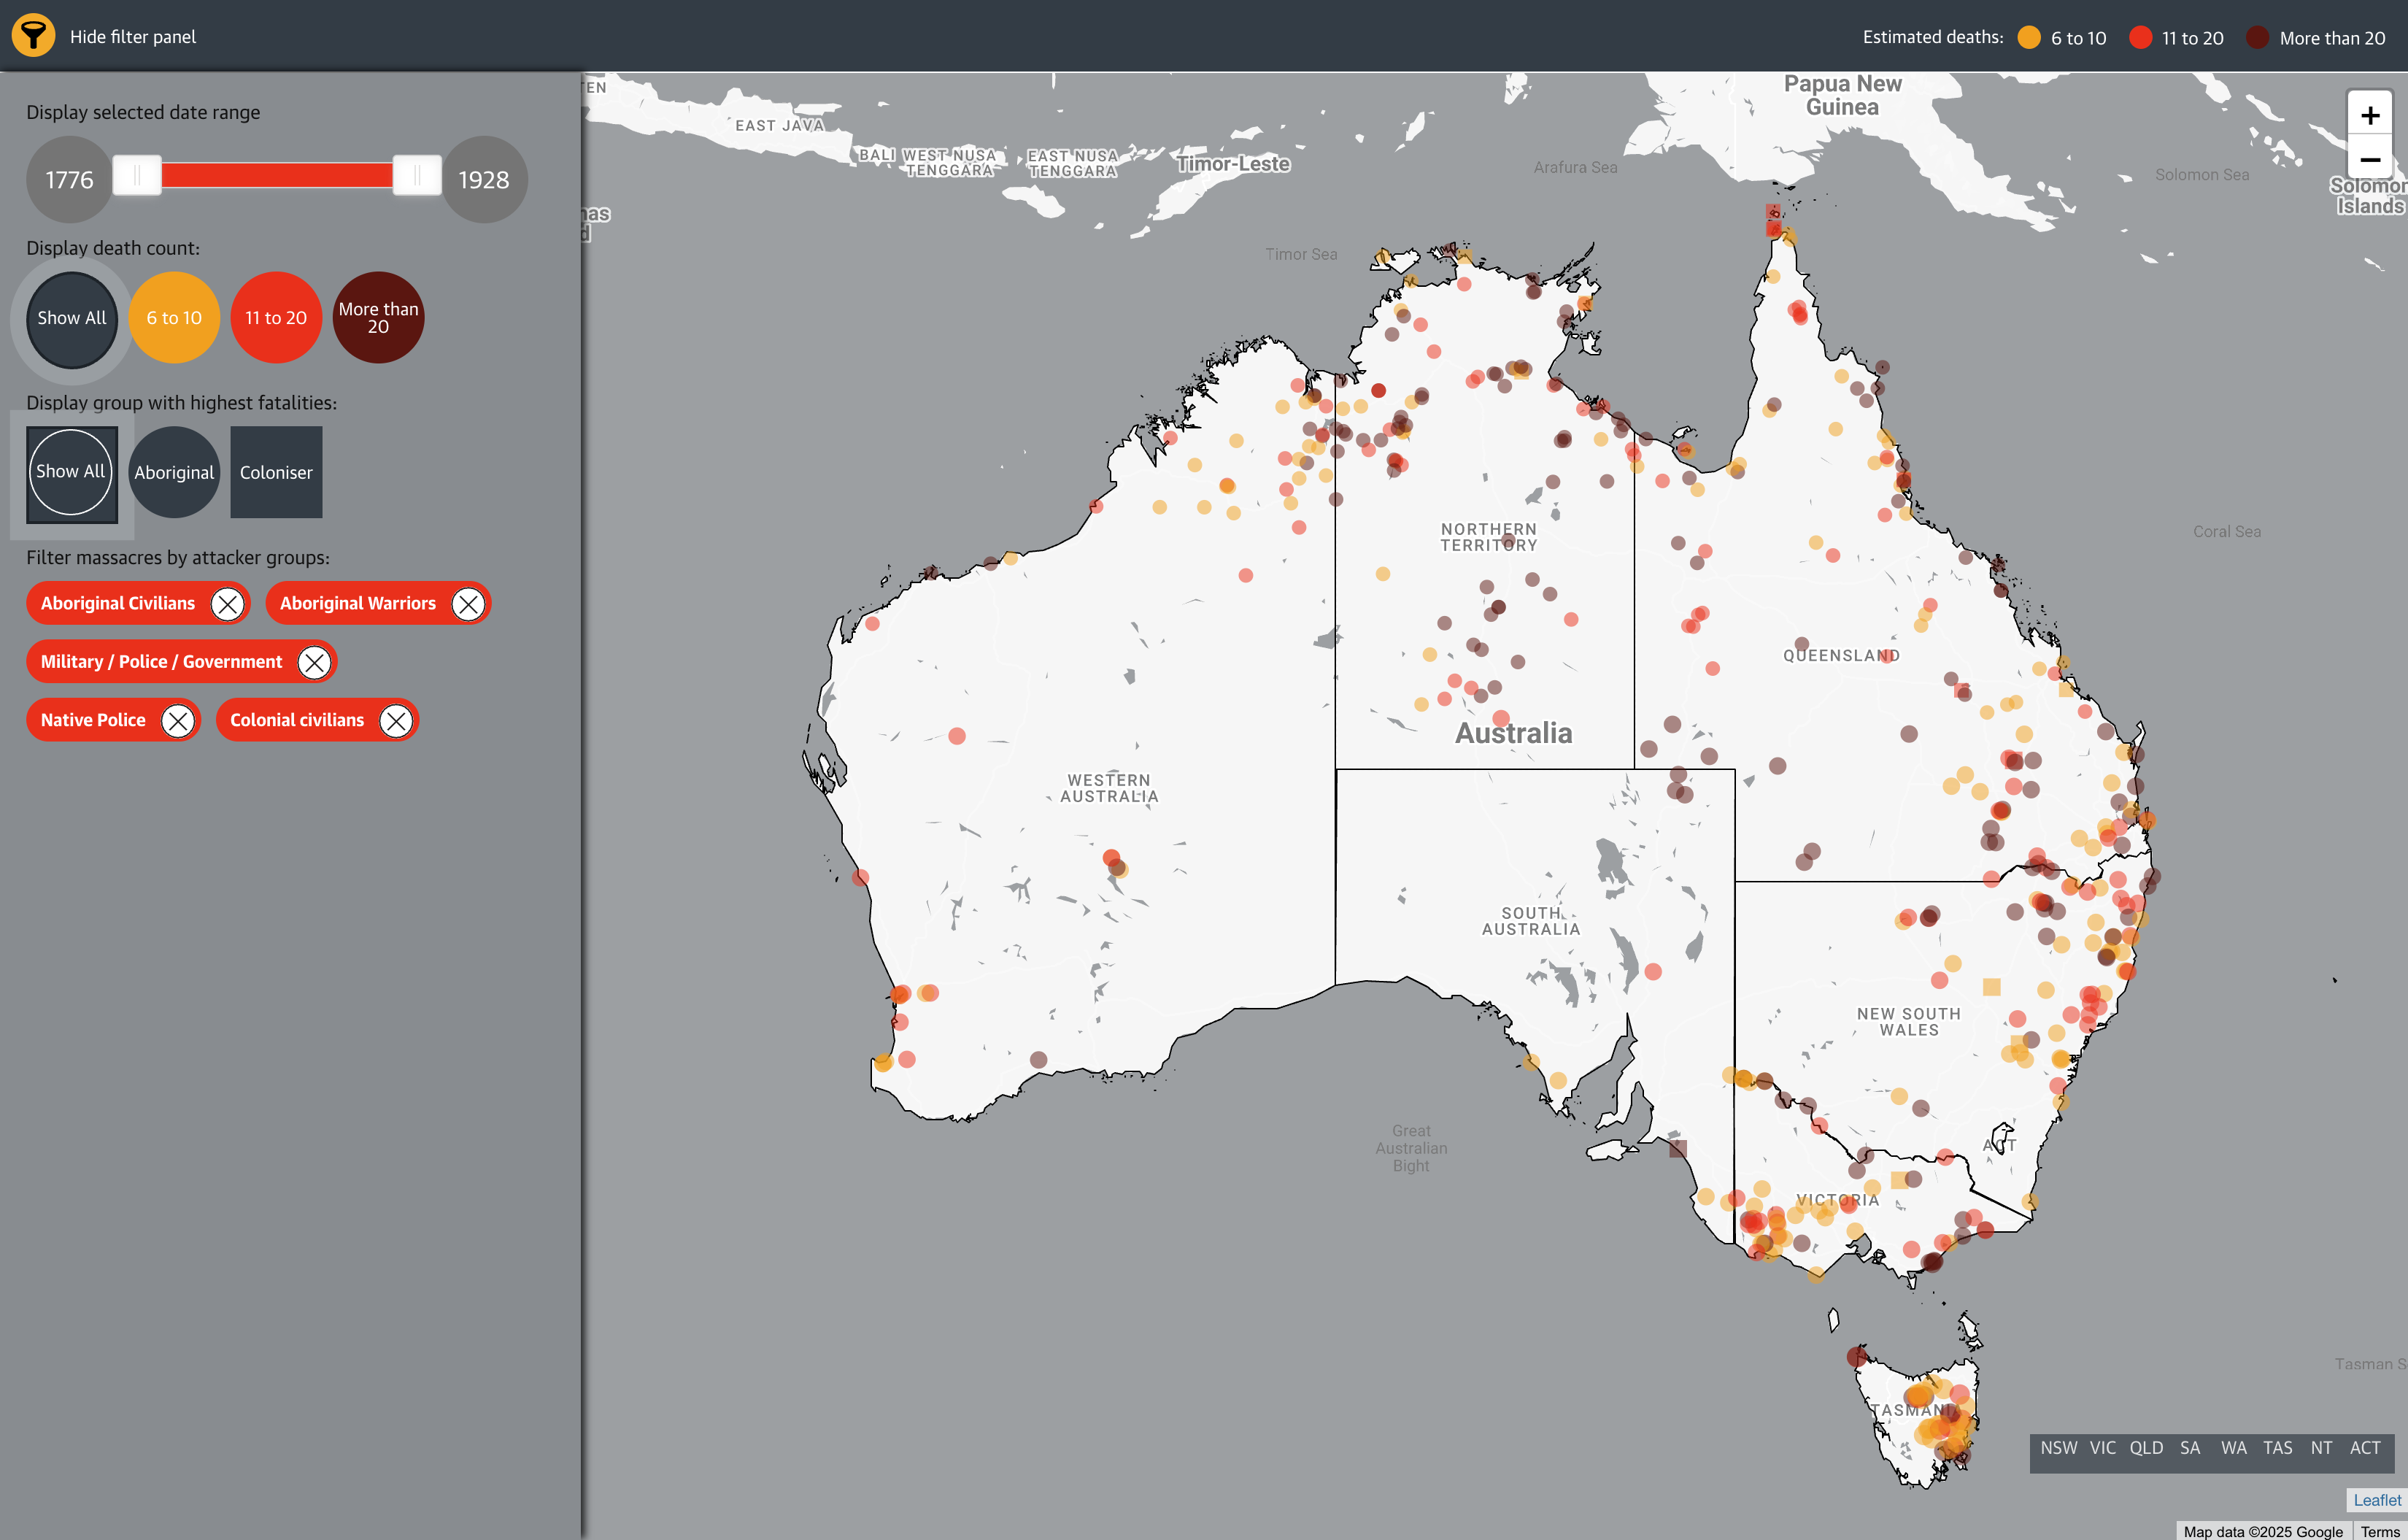Toggle the Coloniser highest fatalities filter
Screen dimensions: 2408x1540
coord(276,471)
